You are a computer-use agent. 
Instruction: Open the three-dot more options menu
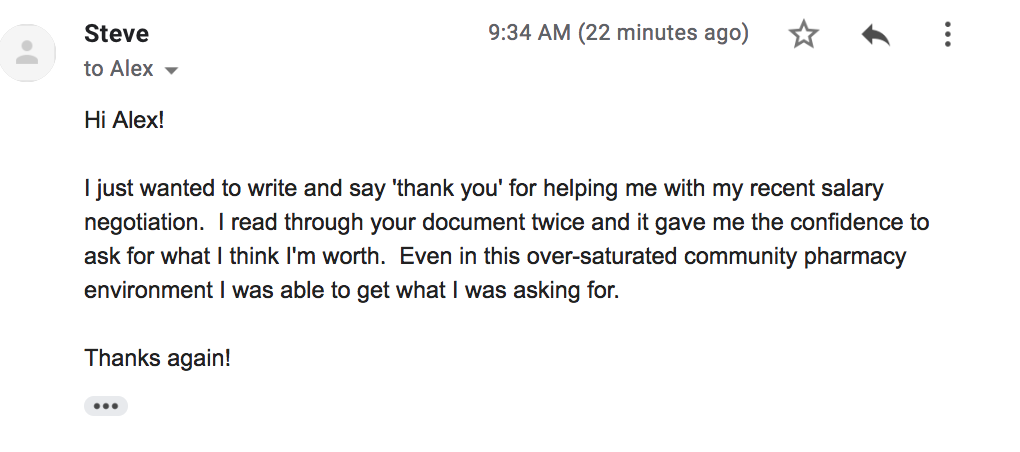[x=947, y=36]
